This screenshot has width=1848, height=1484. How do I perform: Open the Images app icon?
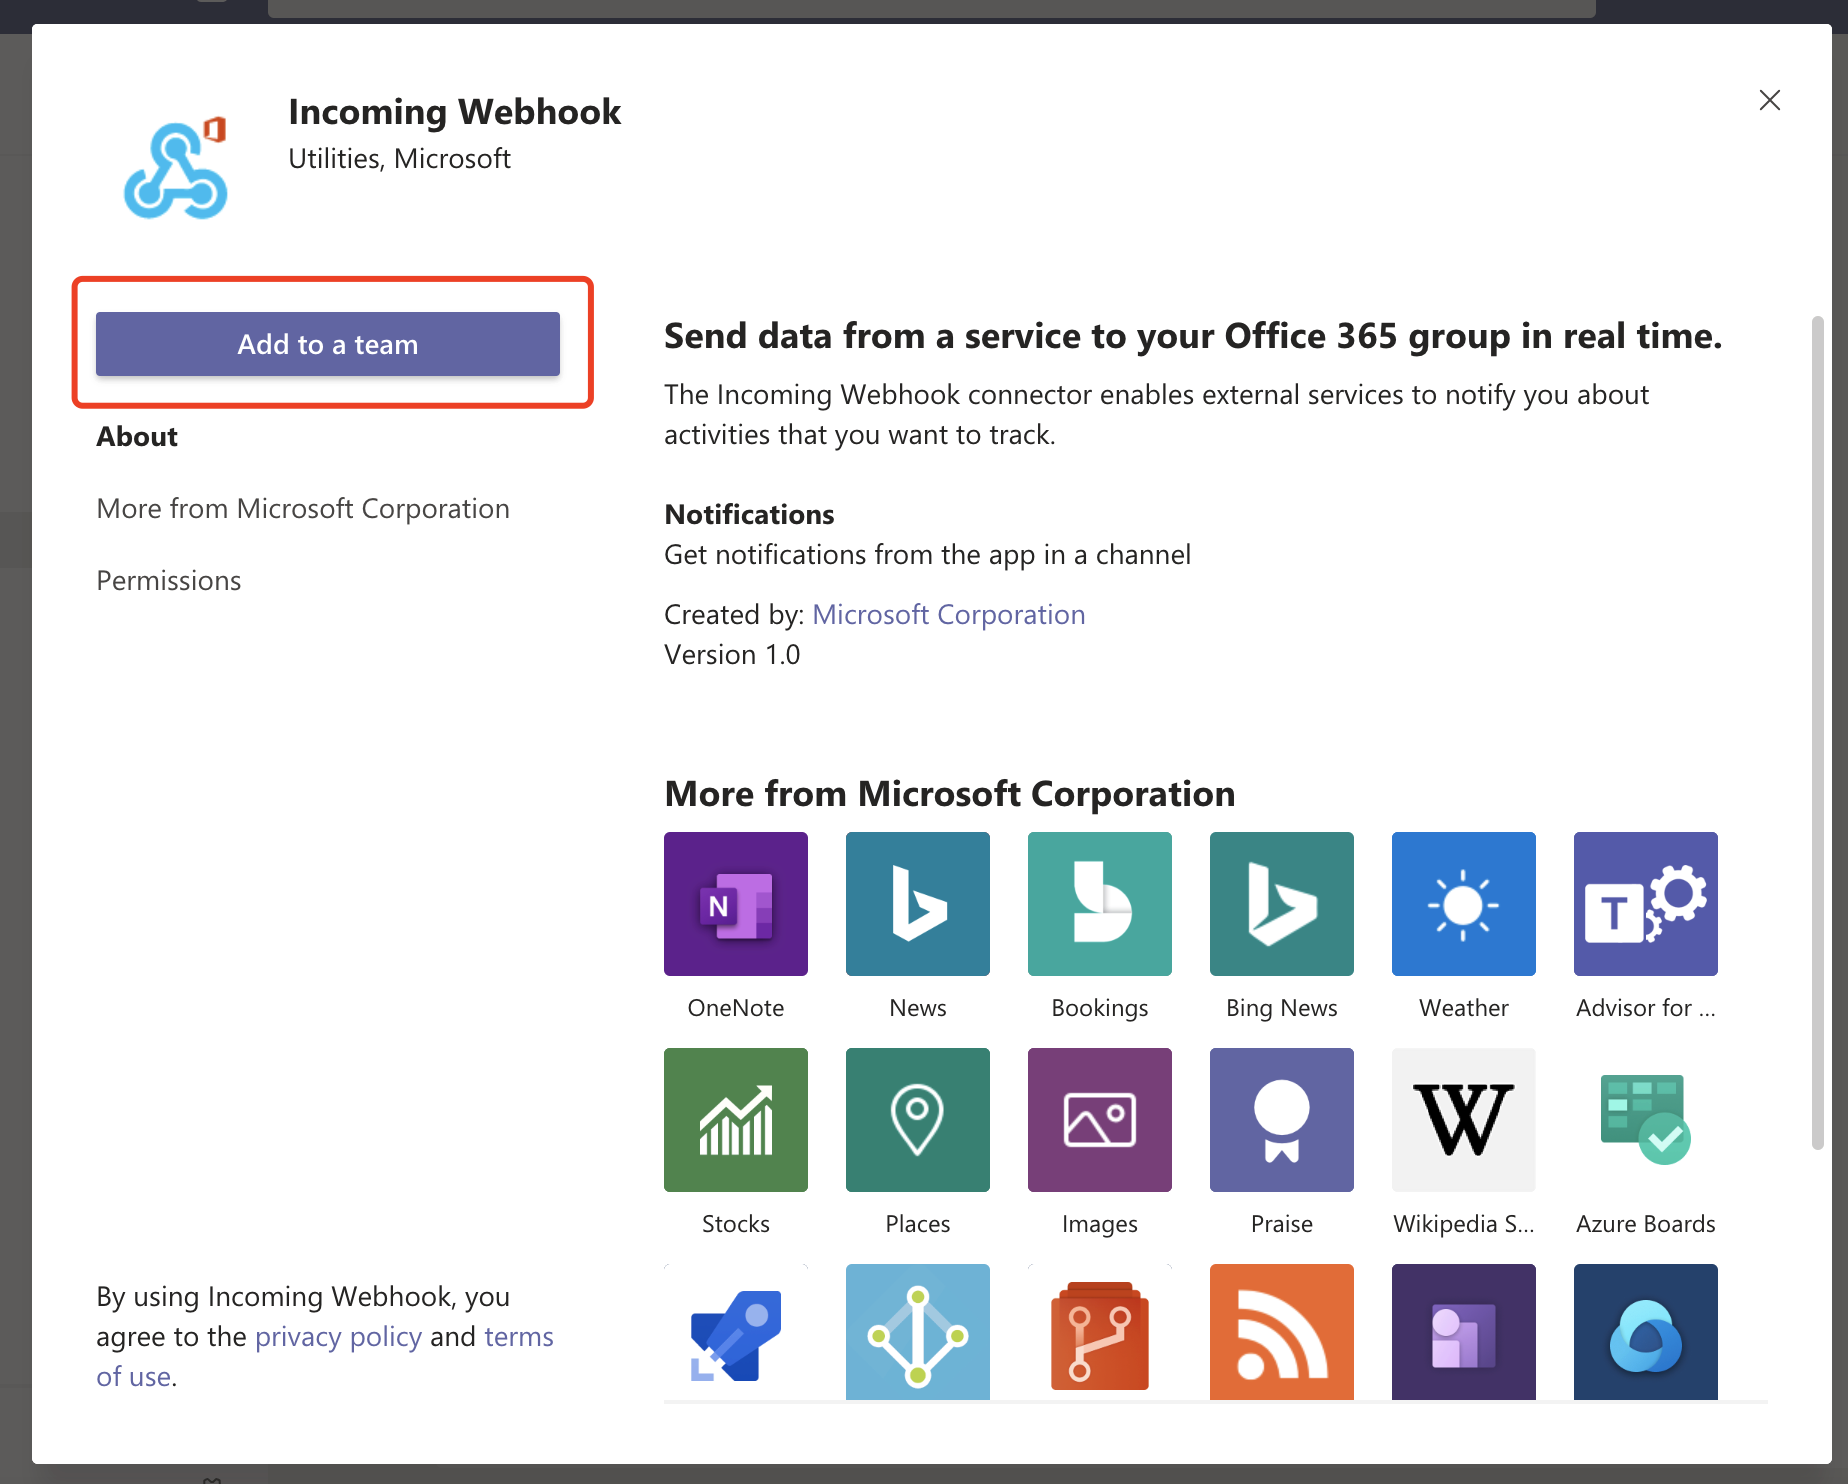click(x=1099, y=1120)
